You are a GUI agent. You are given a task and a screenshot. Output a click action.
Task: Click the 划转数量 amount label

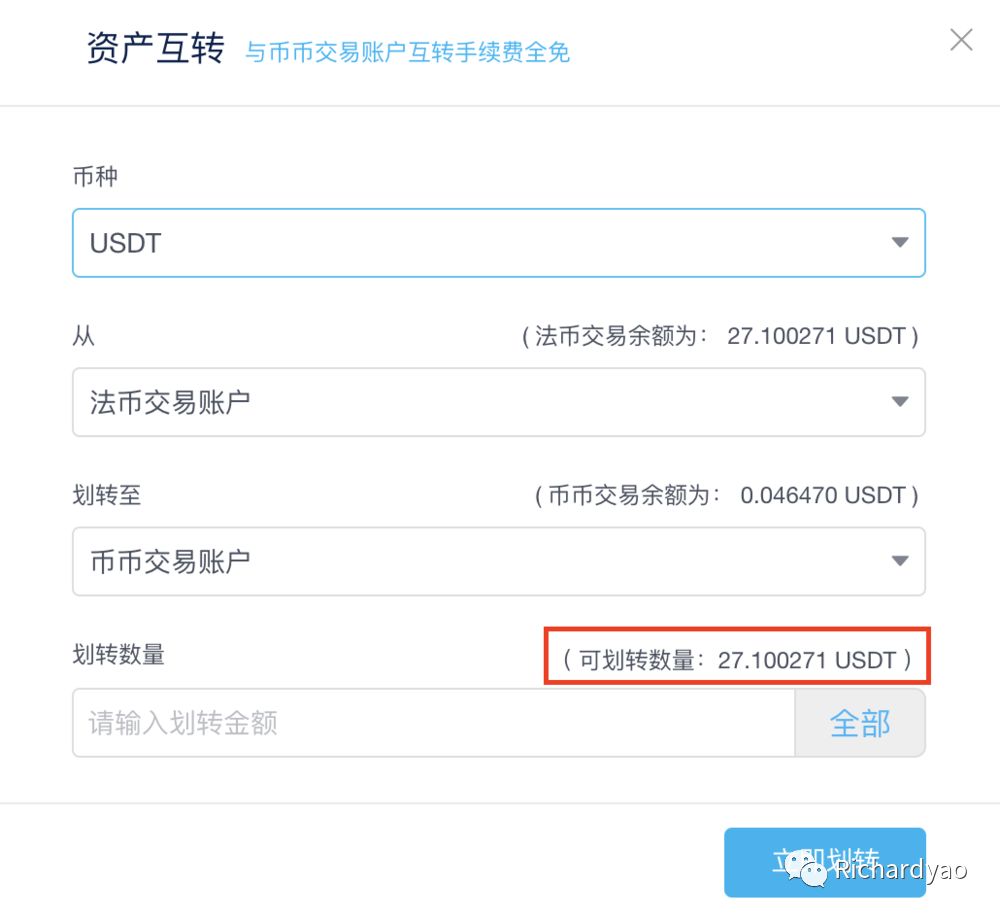116,656
